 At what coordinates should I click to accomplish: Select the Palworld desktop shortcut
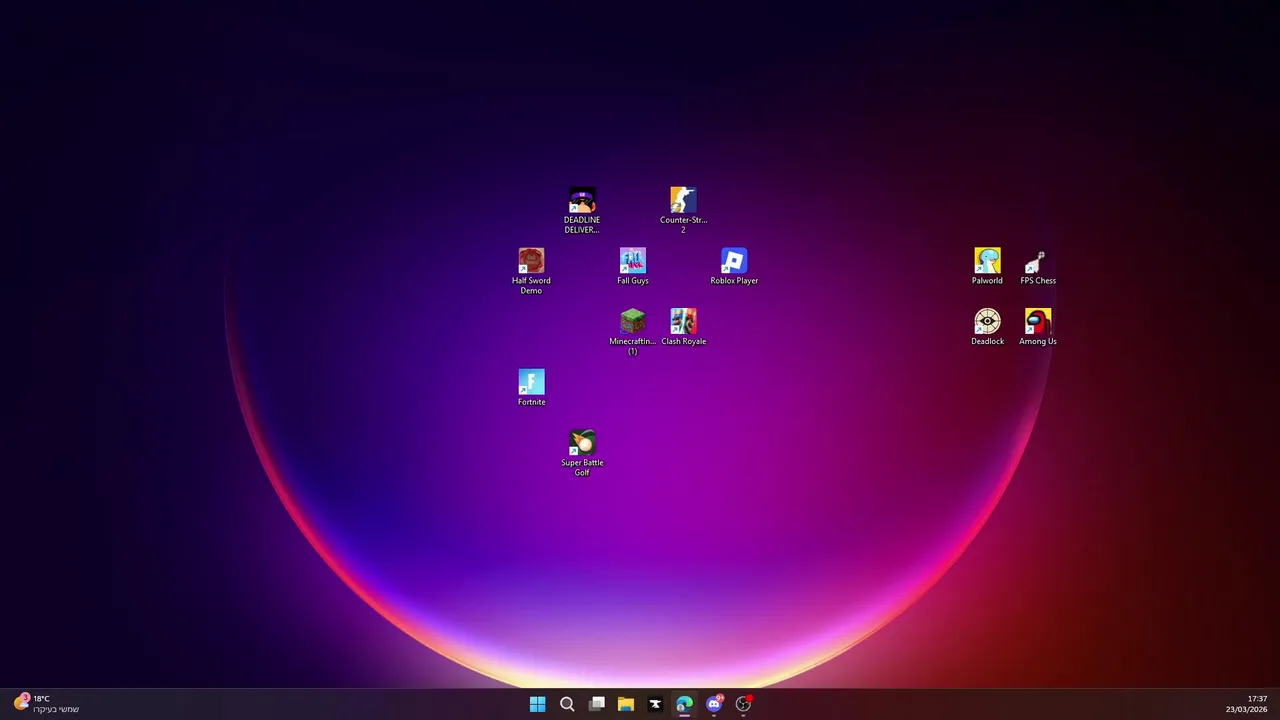987,267
